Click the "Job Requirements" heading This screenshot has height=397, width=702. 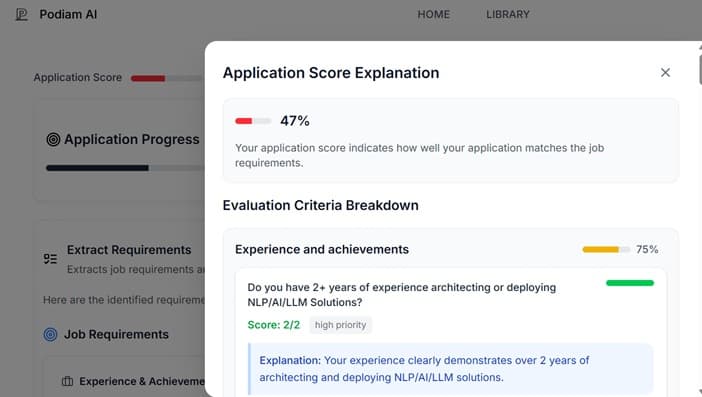(116, 334)
